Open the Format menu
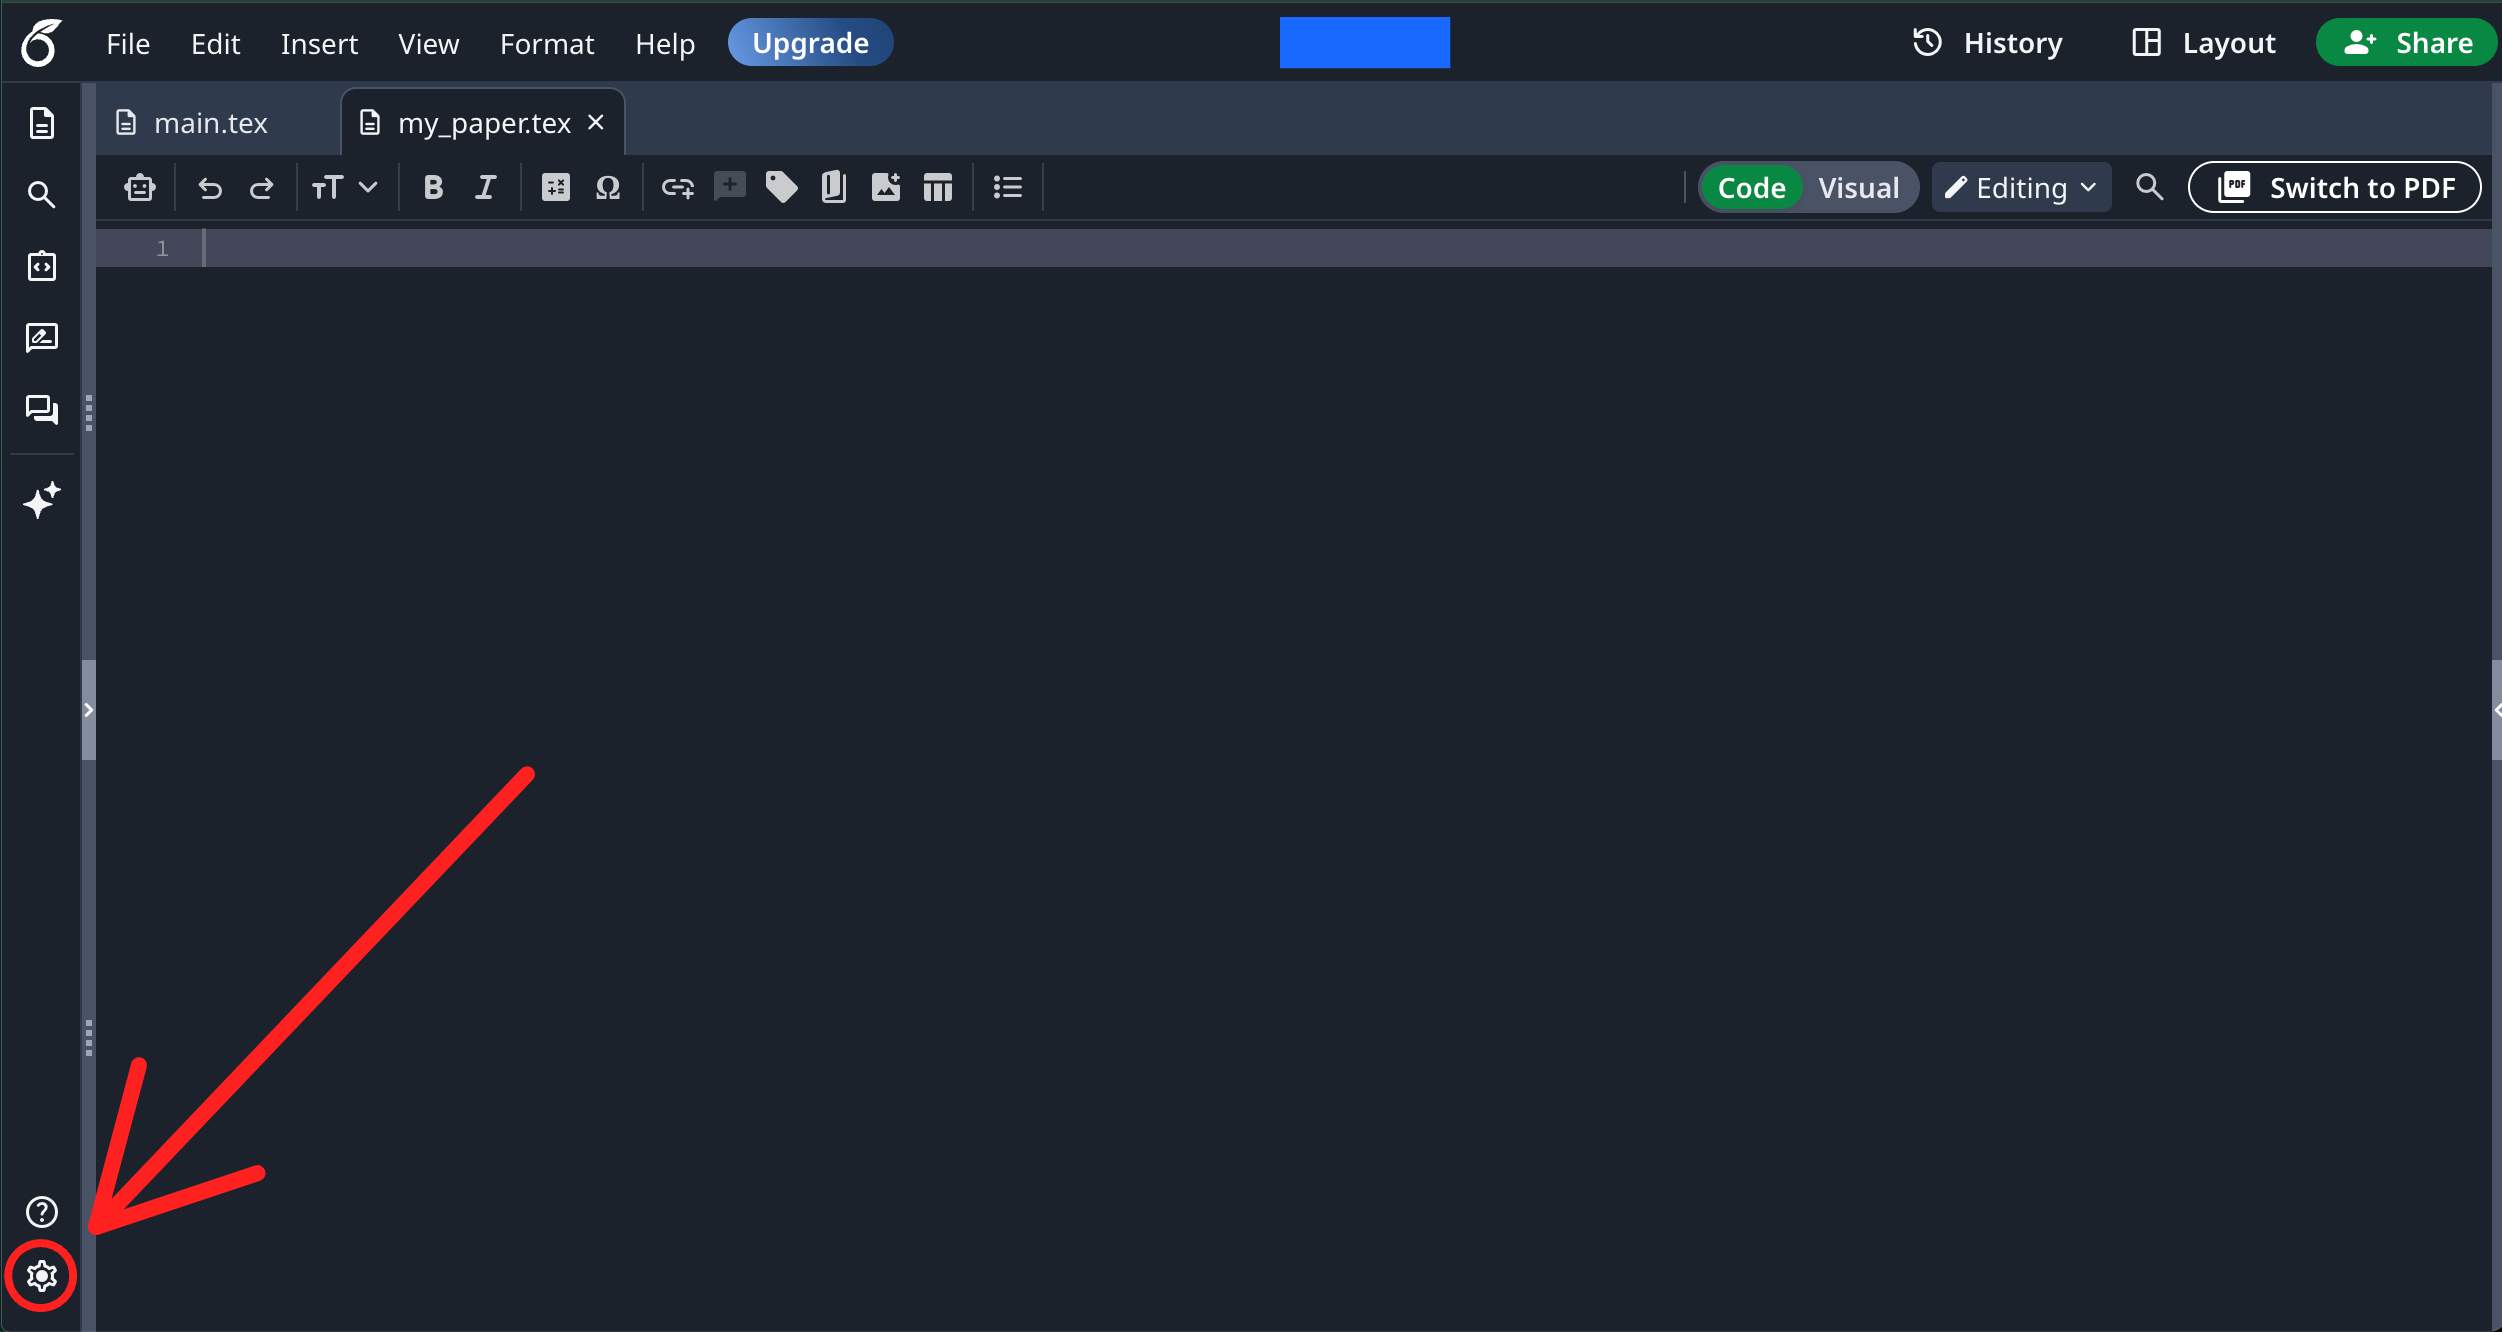The width and height of the screenshot is (2502, 1332). tap(547, 44)
